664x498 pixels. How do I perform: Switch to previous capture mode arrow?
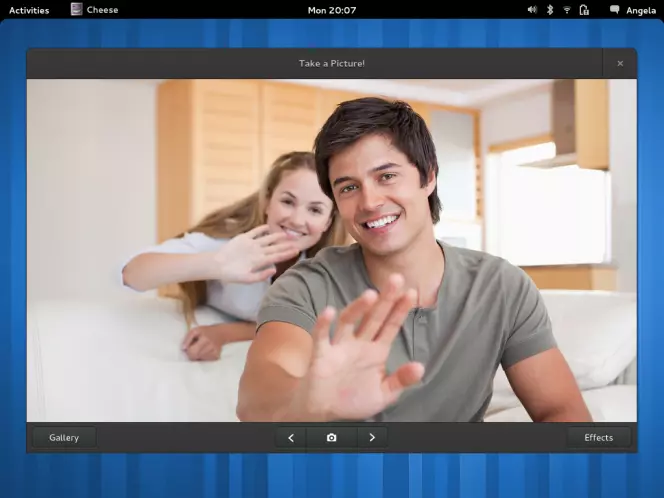[291, 437]
